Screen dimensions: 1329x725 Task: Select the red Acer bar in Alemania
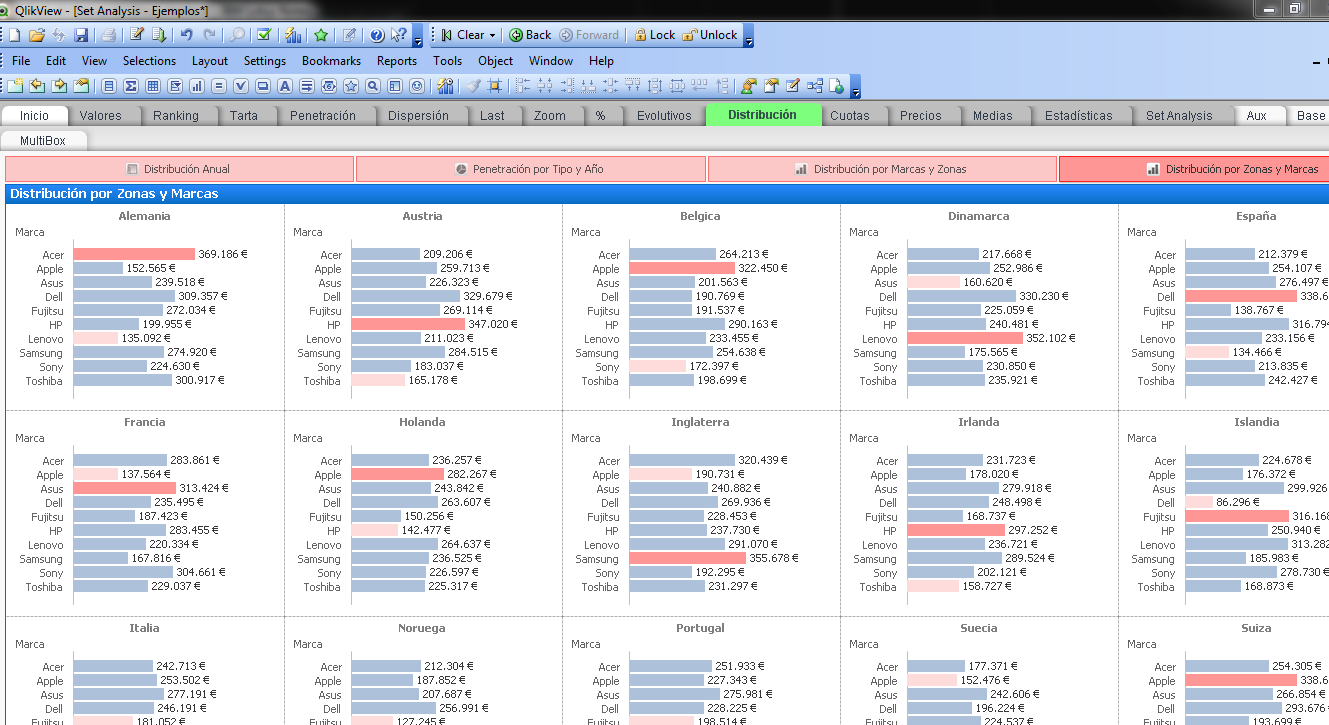pyautogui.click(x=134, y=254)
